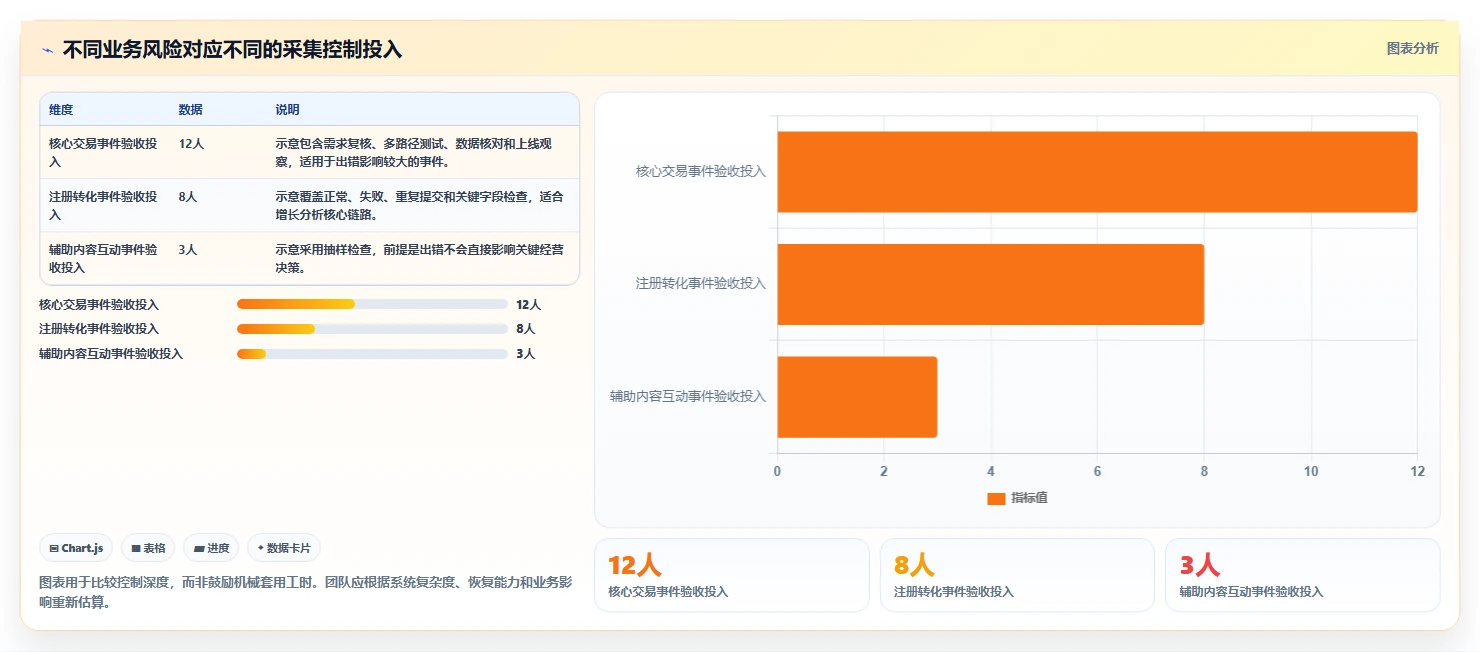Screen dimensions: 1480x652
Task: Click the 8人 value beside progress bar
Action: [526, 329]
